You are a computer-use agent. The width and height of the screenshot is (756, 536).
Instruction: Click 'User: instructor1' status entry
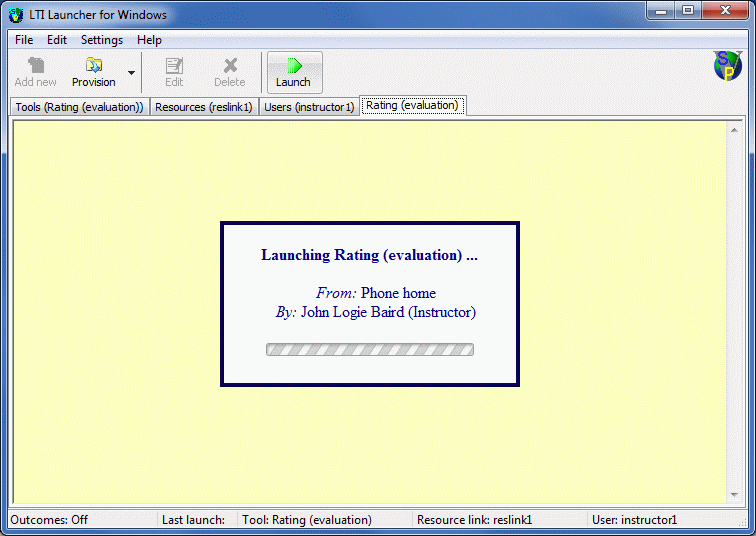(634, 520)
